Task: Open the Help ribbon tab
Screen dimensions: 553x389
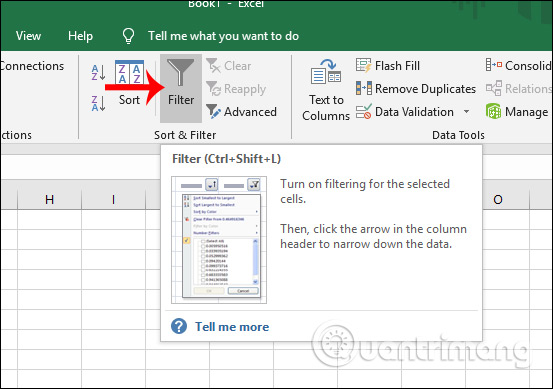Action: tap(80, 36)
